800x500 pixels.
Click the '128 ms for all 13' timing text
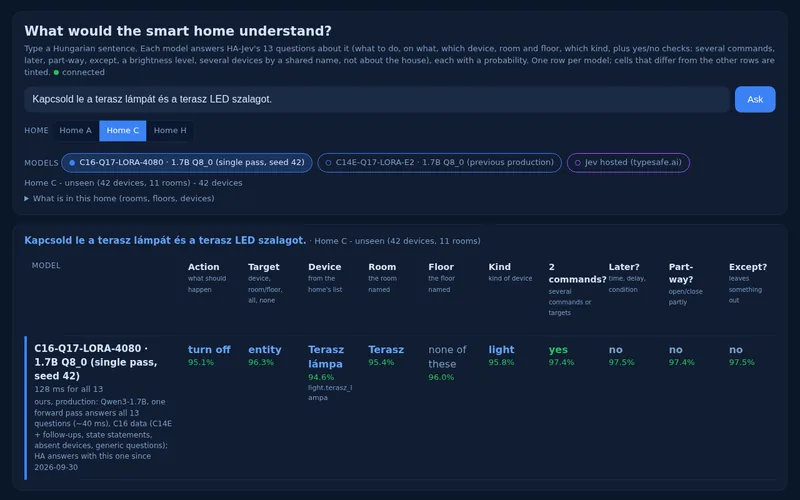[x=69, y=389]
